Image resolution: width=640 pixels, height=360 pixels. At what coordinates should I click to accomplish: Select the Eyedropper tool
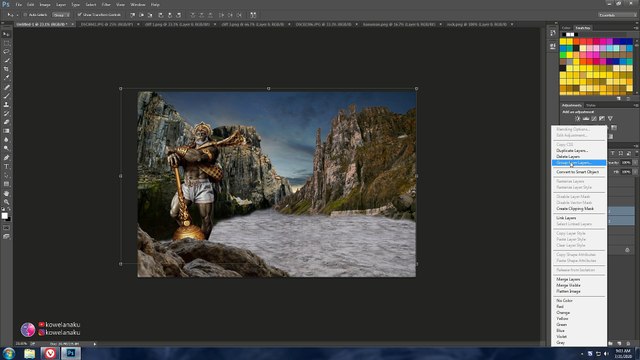pos(6,78)
